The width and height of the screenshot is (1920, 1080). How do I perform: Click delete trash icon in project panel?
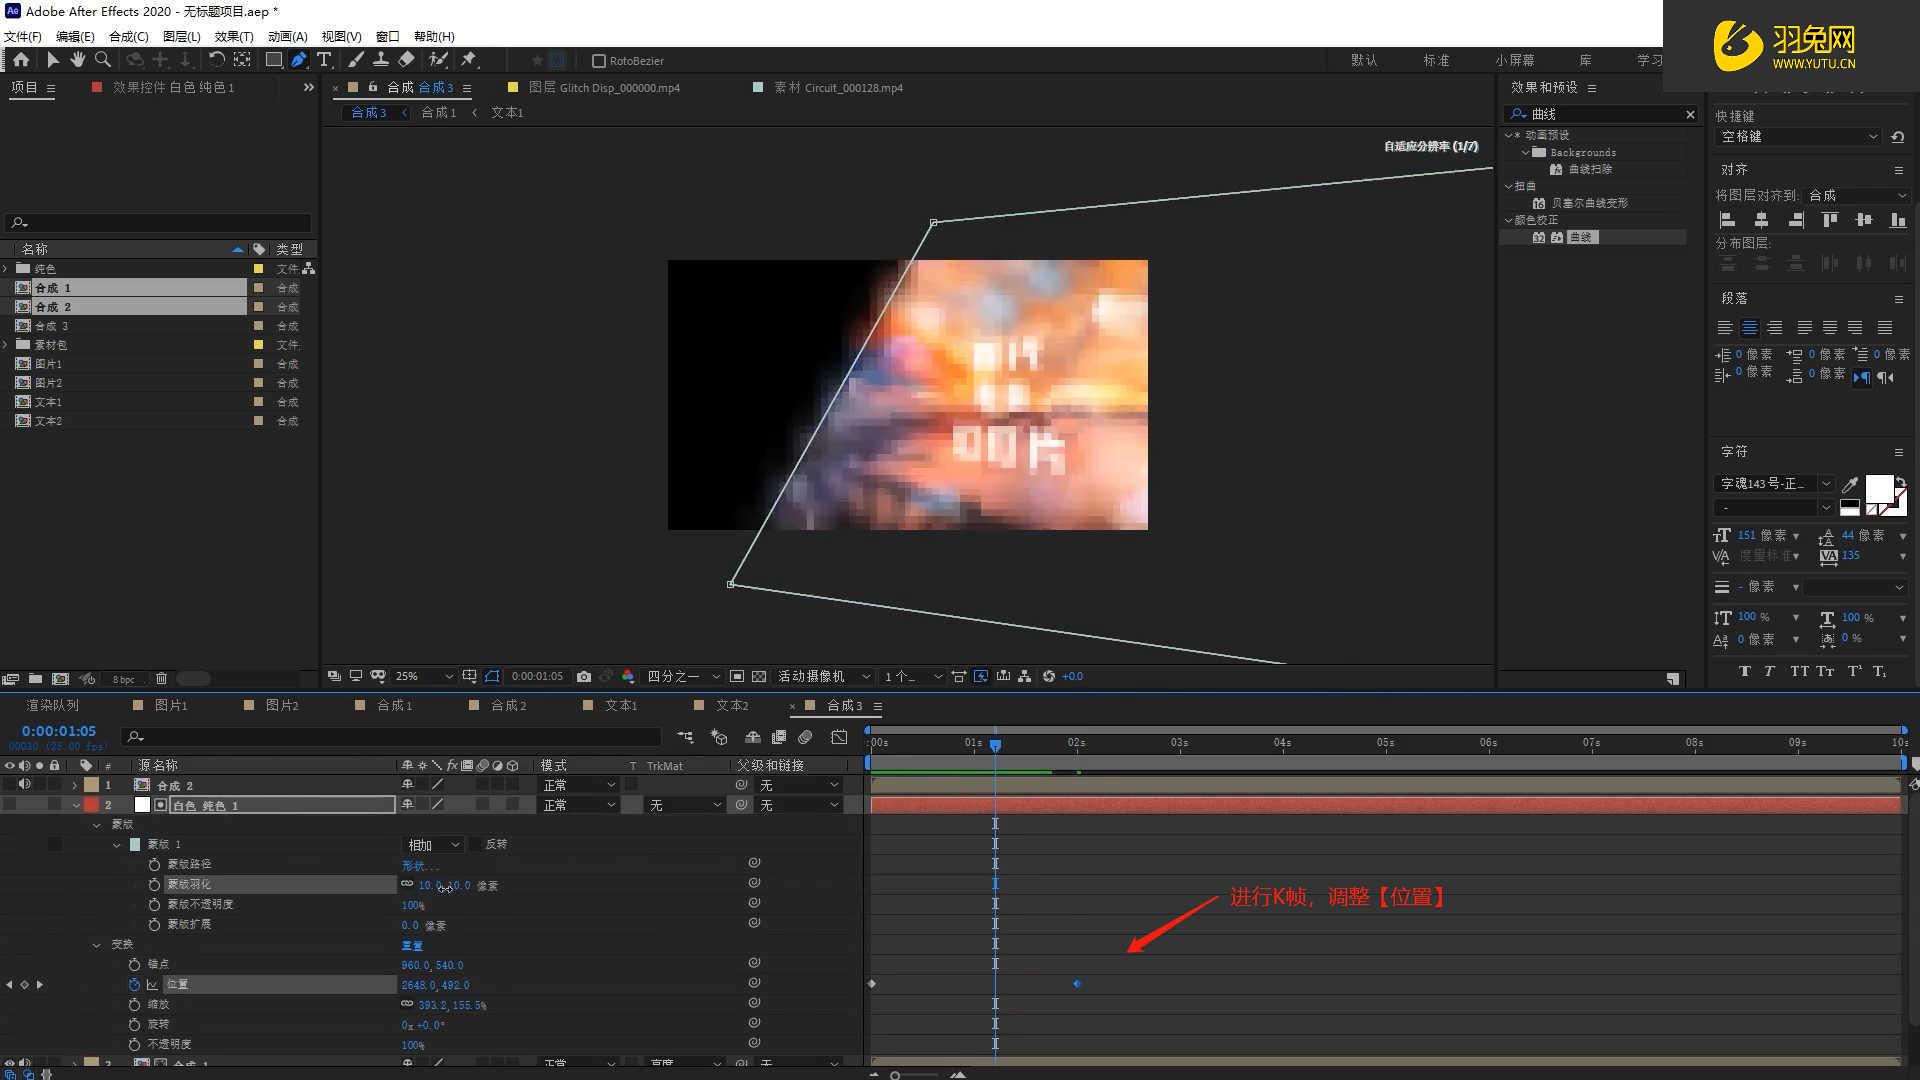tap(161, 679)
